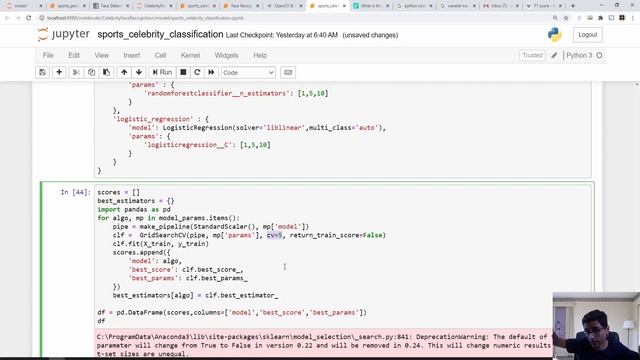640x360 pixels.
Task: Open the Widgets menu
Action: pos(226,55)
